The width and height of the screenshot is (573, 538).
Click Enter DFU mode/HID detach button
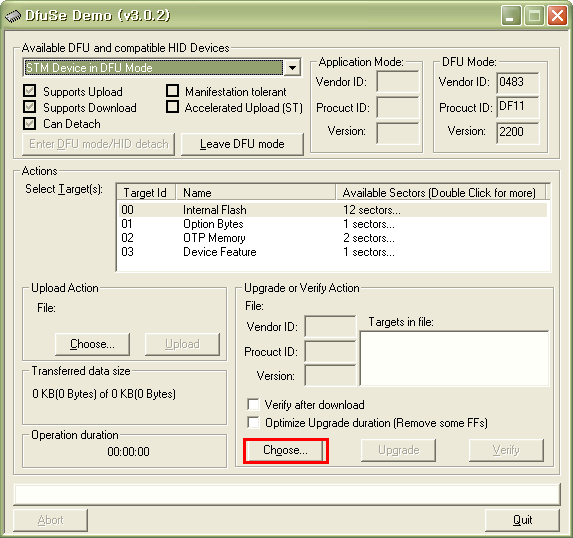coord(99,144)
